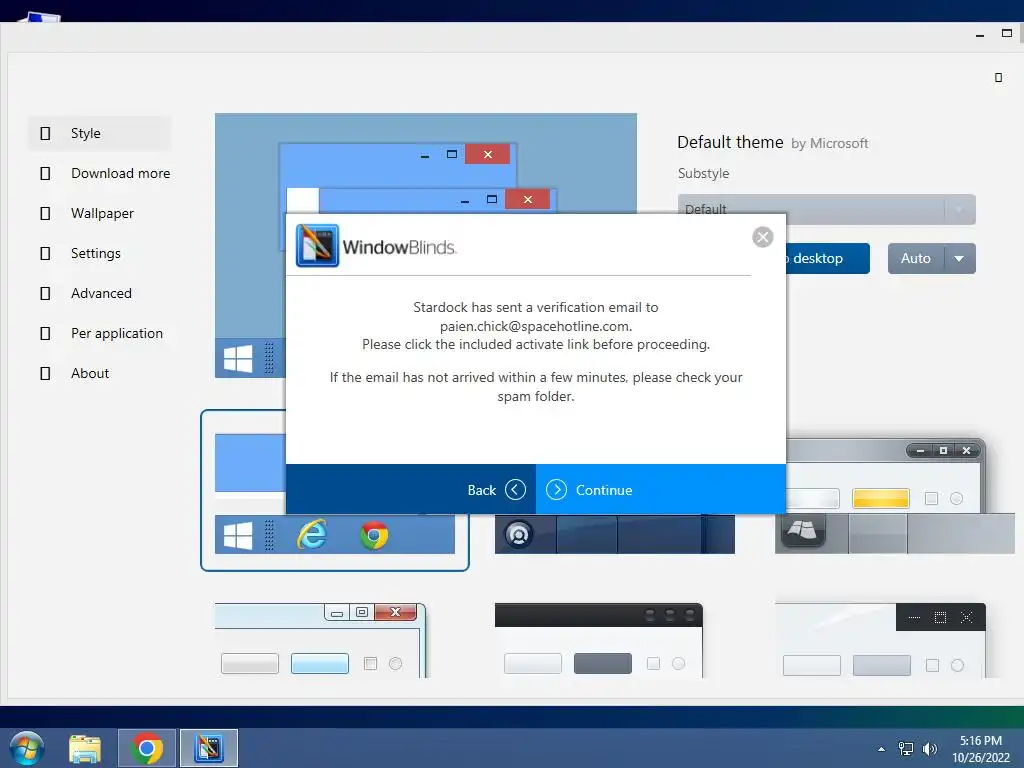1024x768 pixels.
Task: Open the Per application section
Action: [x=99, y=333]
